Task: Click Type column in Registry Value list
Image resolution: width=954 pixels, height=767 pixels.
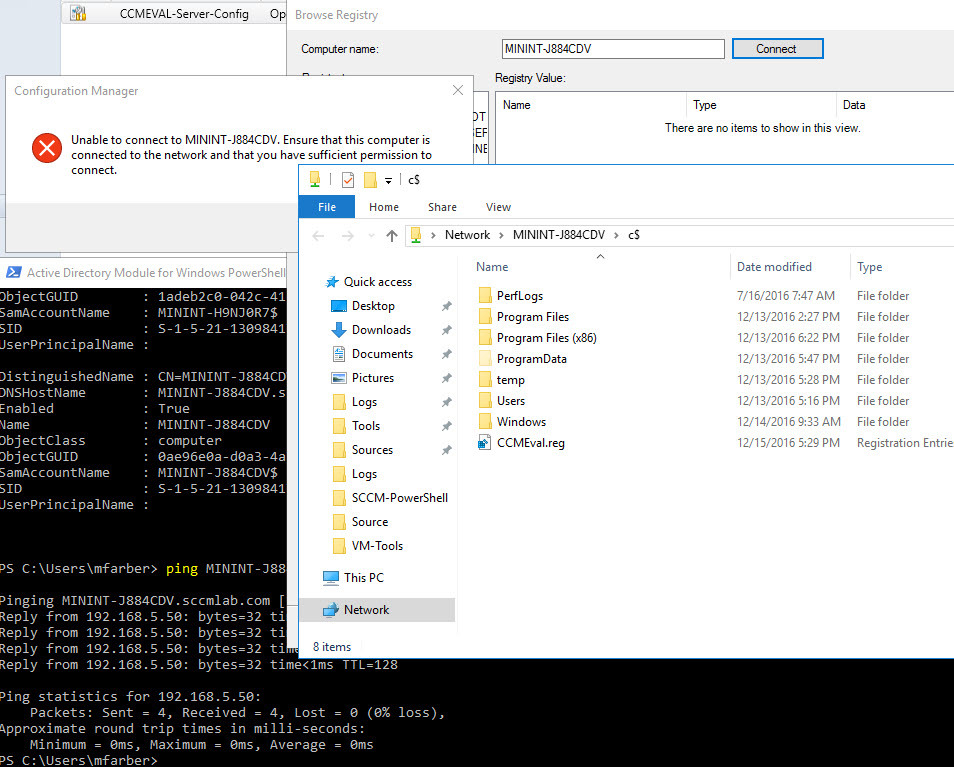Action: click(x=705, y=105)
